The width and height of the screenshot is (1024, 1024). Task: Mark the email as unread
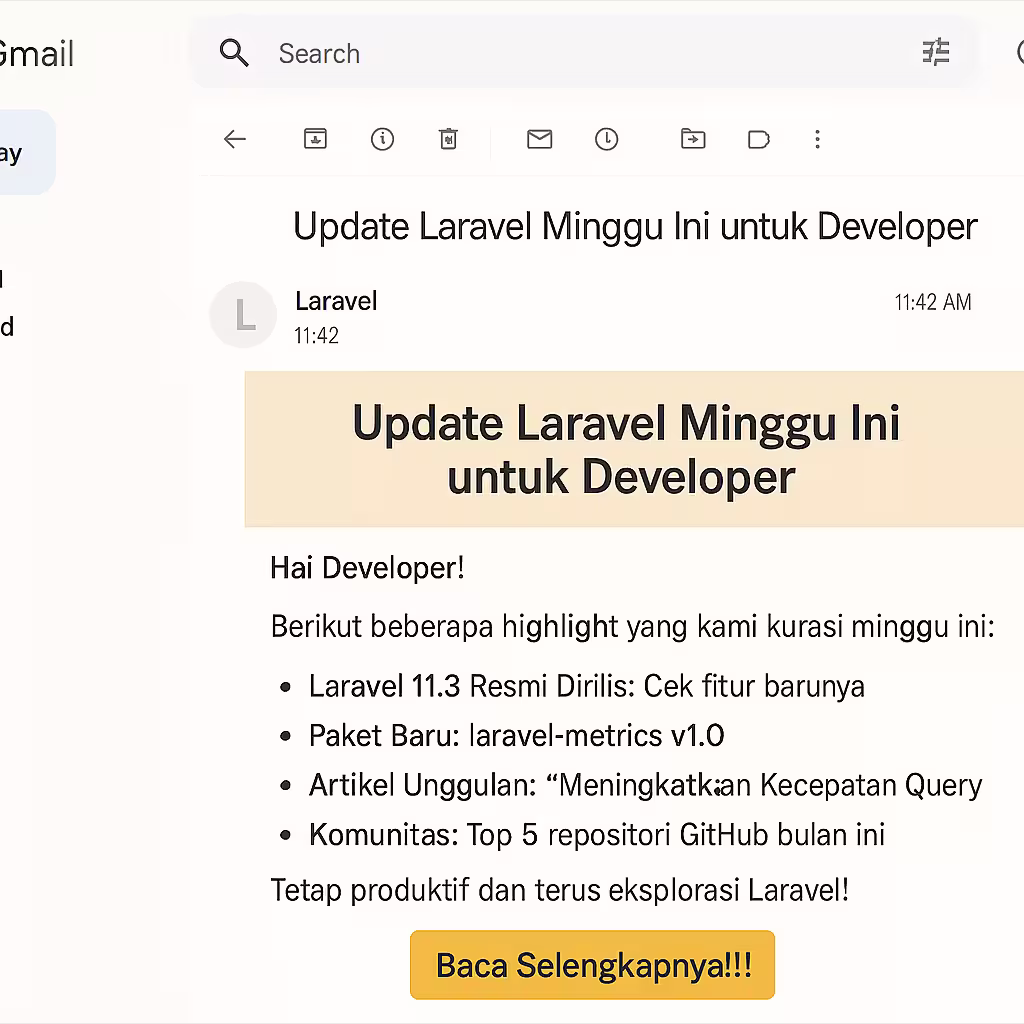click(539, 140)
